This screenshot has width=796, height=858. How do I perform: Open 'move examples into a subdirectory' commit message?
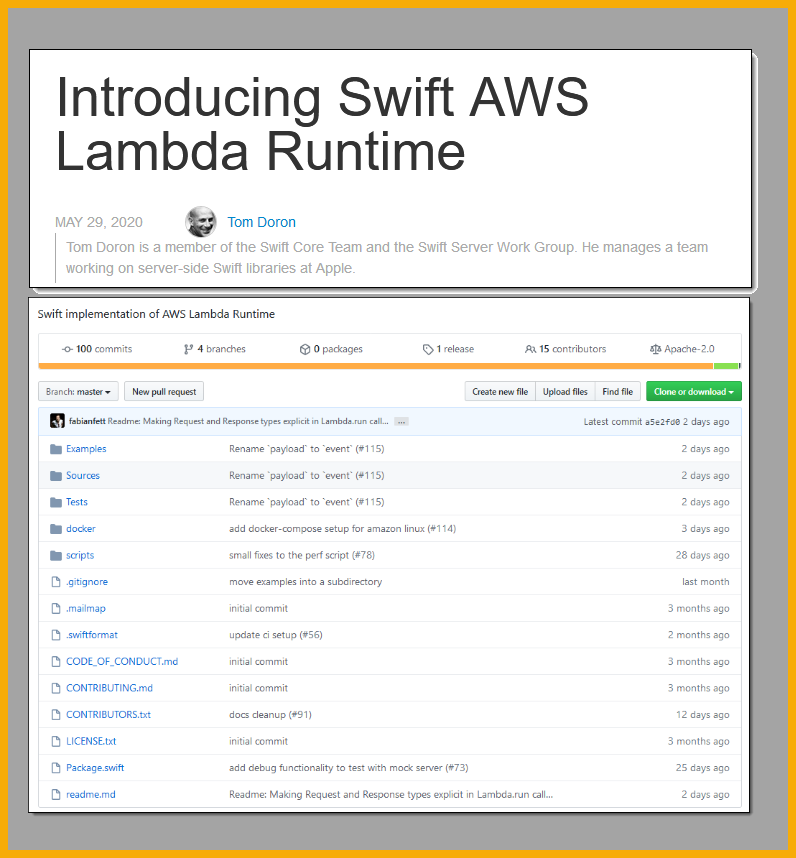[x=305, y=582]
